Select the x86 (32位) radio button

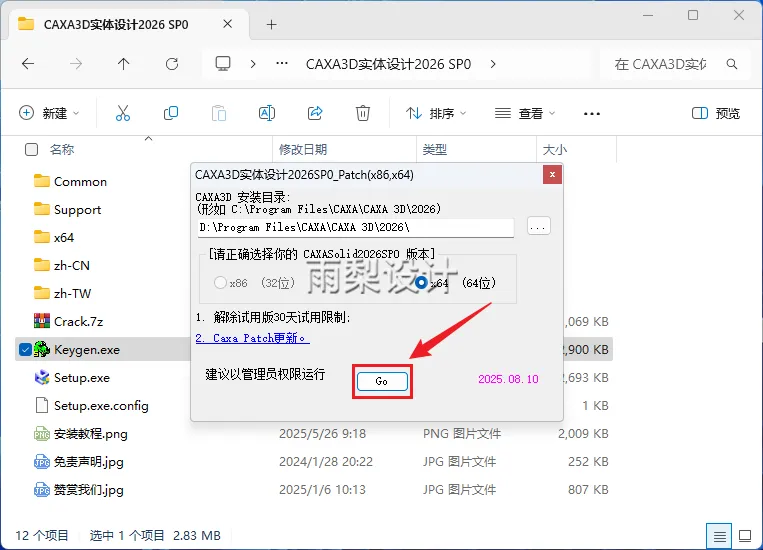(x=220, y=282)
